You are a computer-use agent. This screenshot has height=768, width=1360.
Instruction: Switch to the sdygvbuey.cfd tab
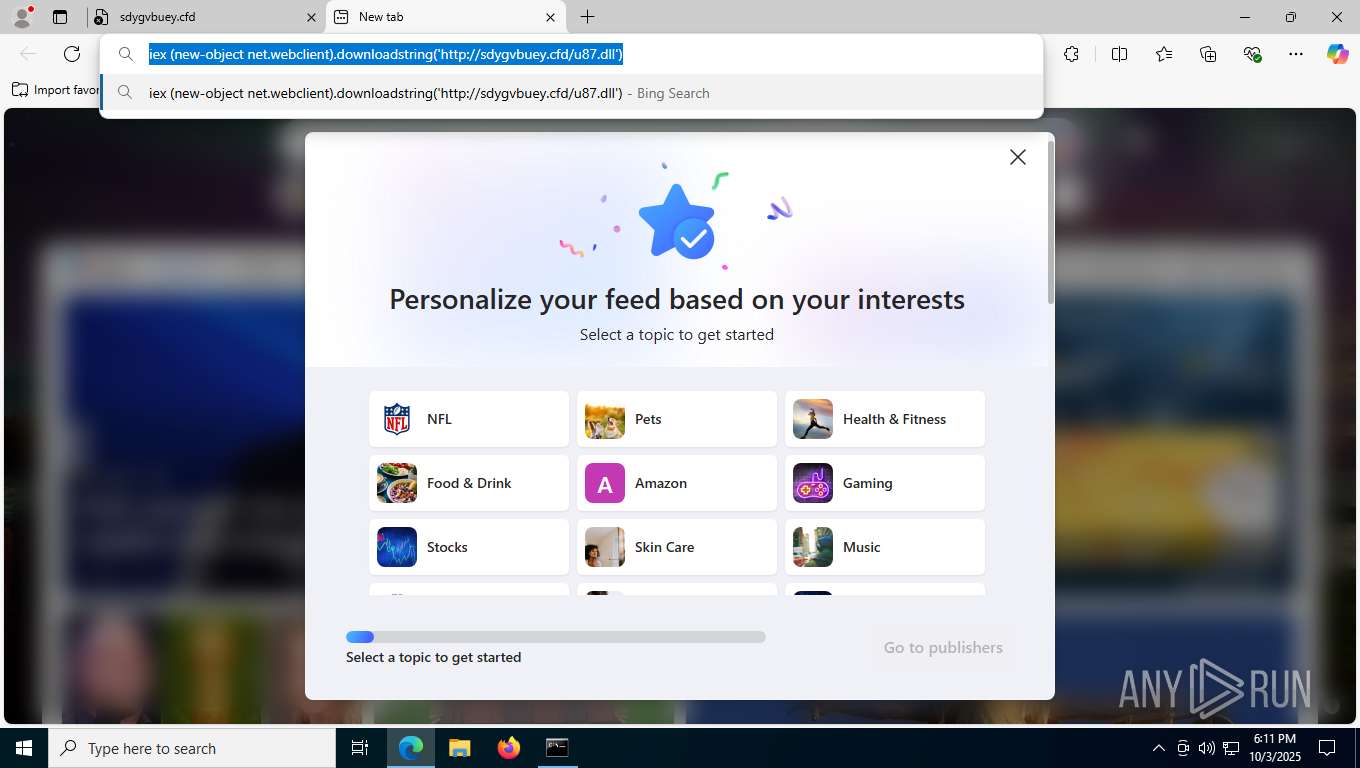205,17
